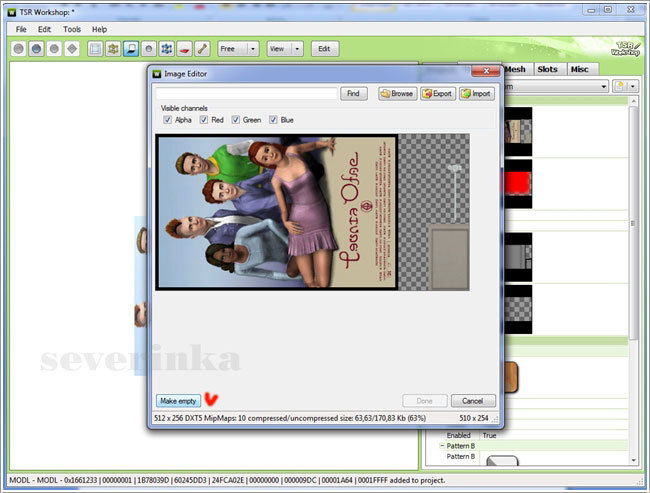Open the Free camera mode dropdown
This screenshot has width=650, height=493.
pyautogui.click(x=238, y=48)
